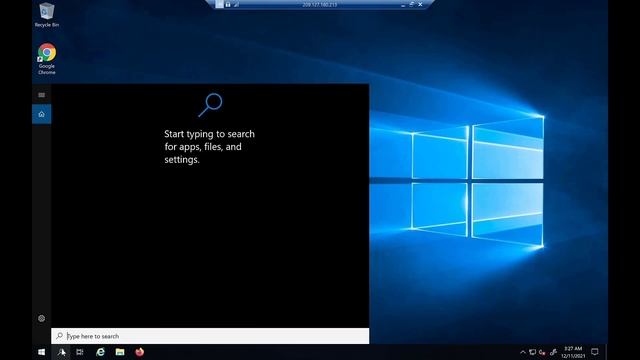Show hidden system tray icons
This screenshot has height=360, width=640.
(x=523, y=352)
